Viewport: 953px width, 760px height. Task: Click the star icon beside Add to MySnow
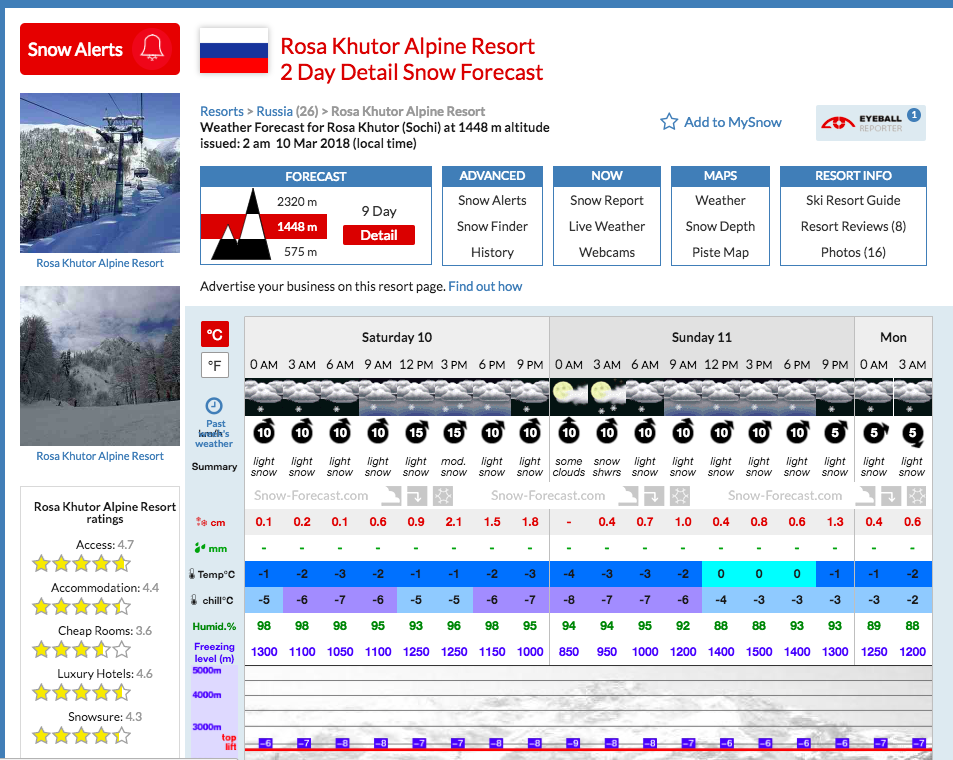coord(669,122)
